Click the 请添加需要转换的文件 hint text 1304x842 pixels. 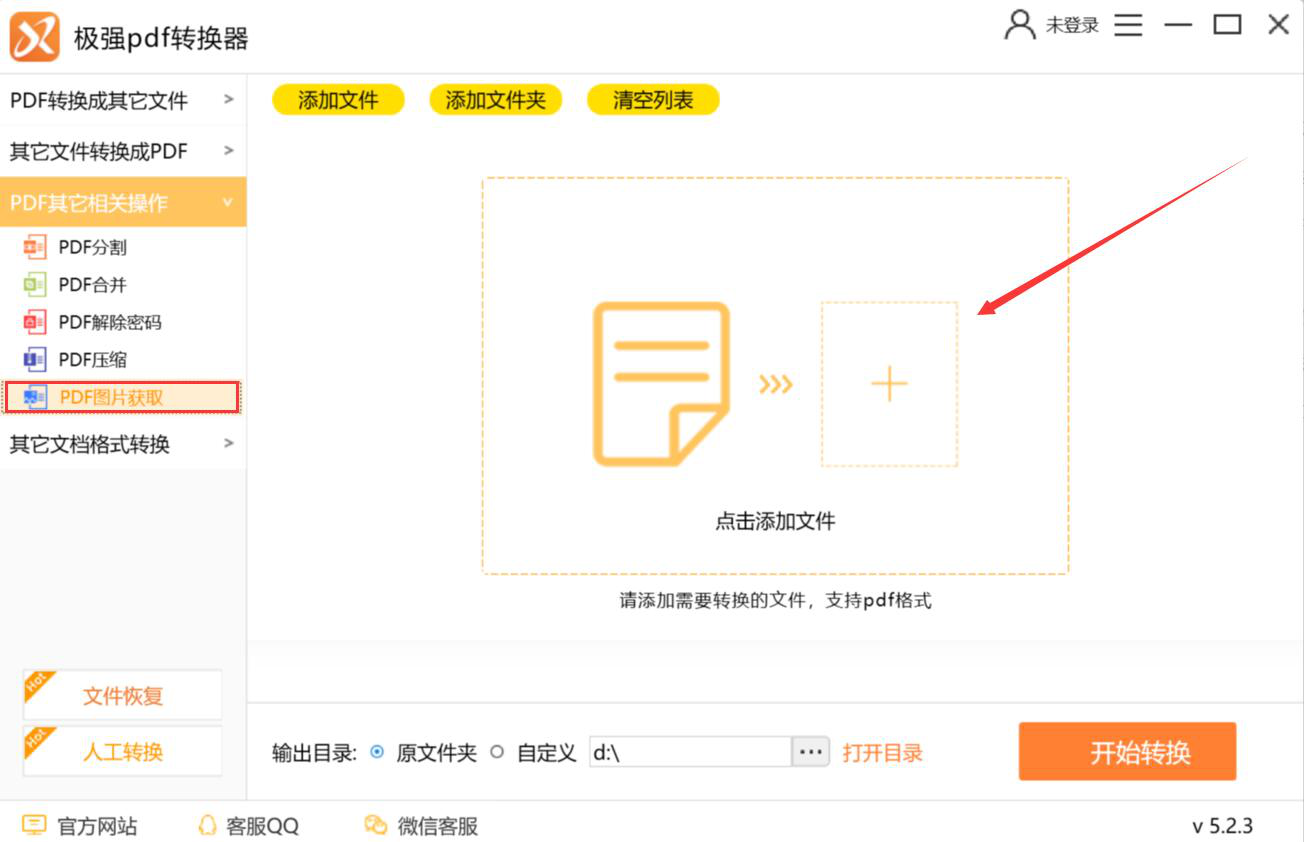pyautogui.click(x=775, y=601)
